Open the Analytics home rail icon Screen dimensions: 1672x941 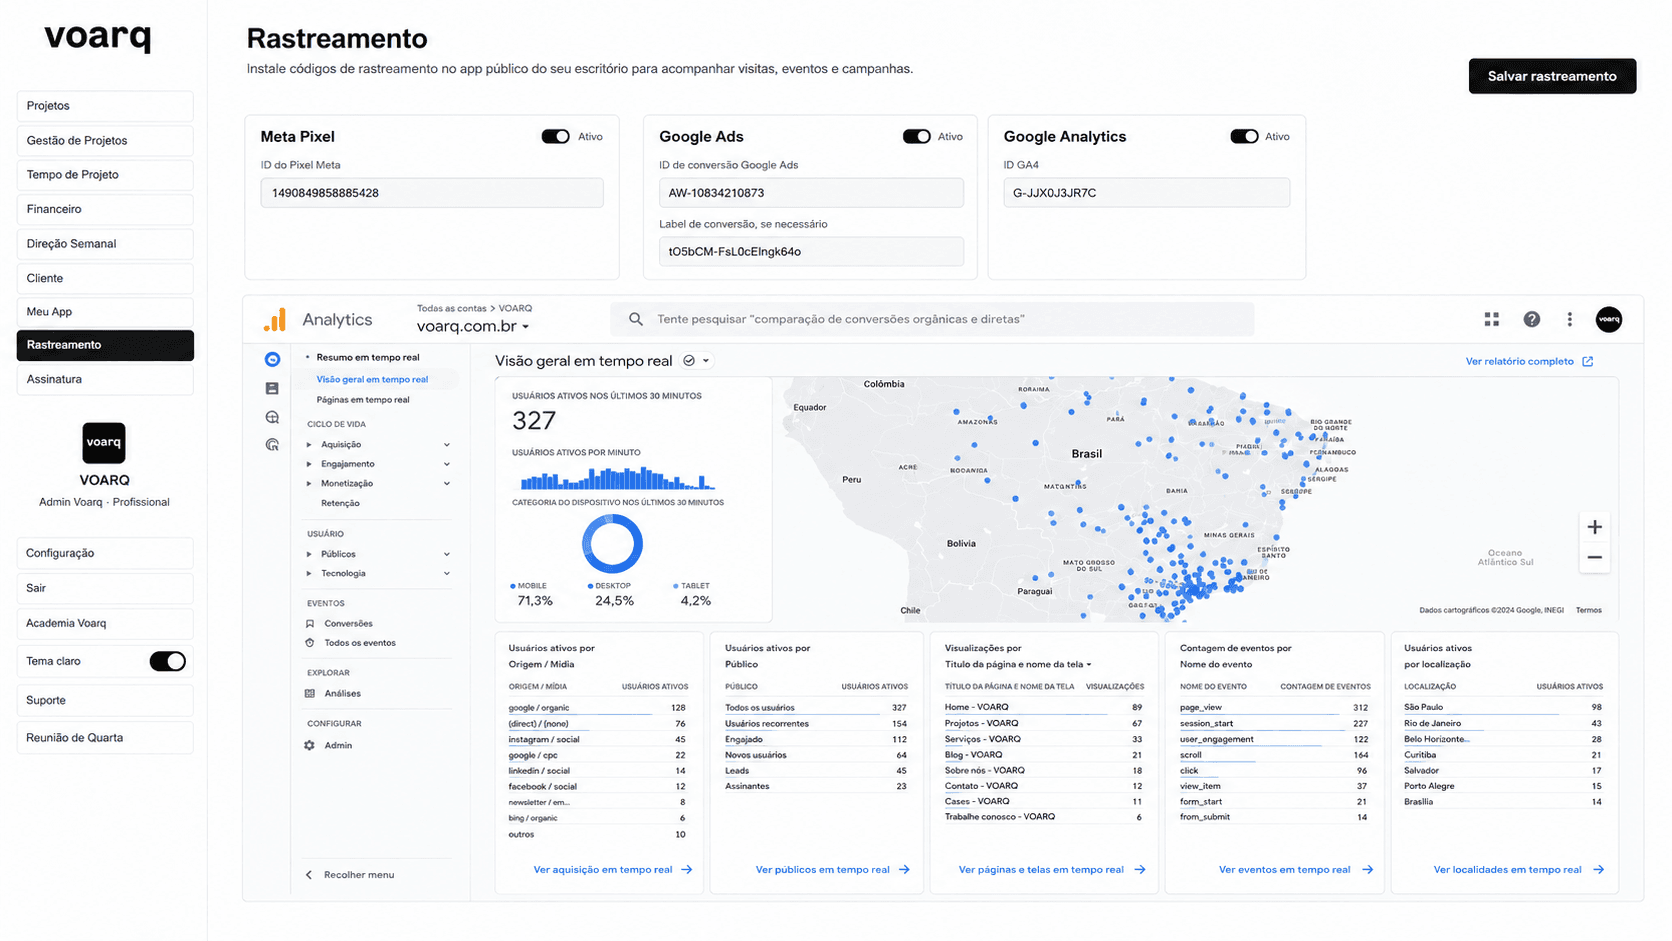272,359
